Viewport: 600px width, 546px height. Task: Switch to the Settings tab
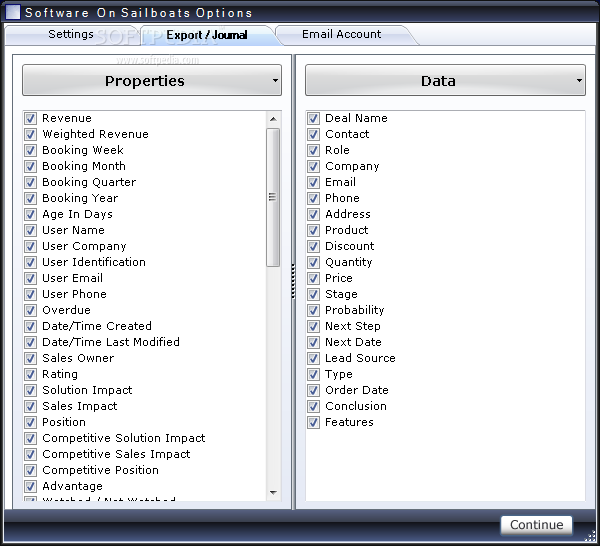(x=71, y=34)
